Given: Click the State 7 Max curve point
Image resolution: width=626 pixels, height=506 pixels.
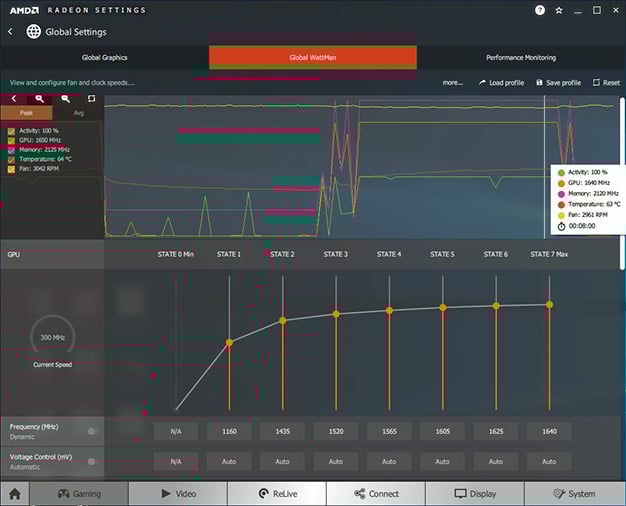Looking at the screenshot, I should click(549, 304).
